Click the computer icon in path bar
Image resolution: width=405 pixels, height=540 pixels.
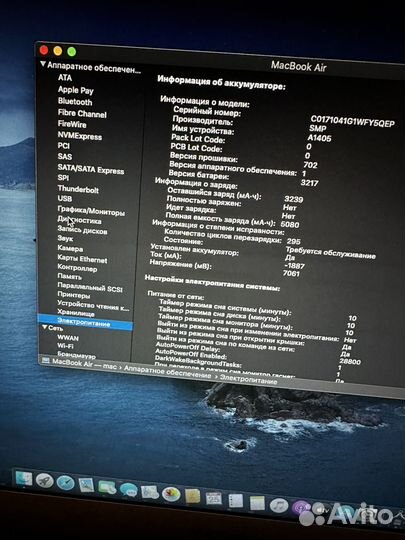tap(45, 360)
